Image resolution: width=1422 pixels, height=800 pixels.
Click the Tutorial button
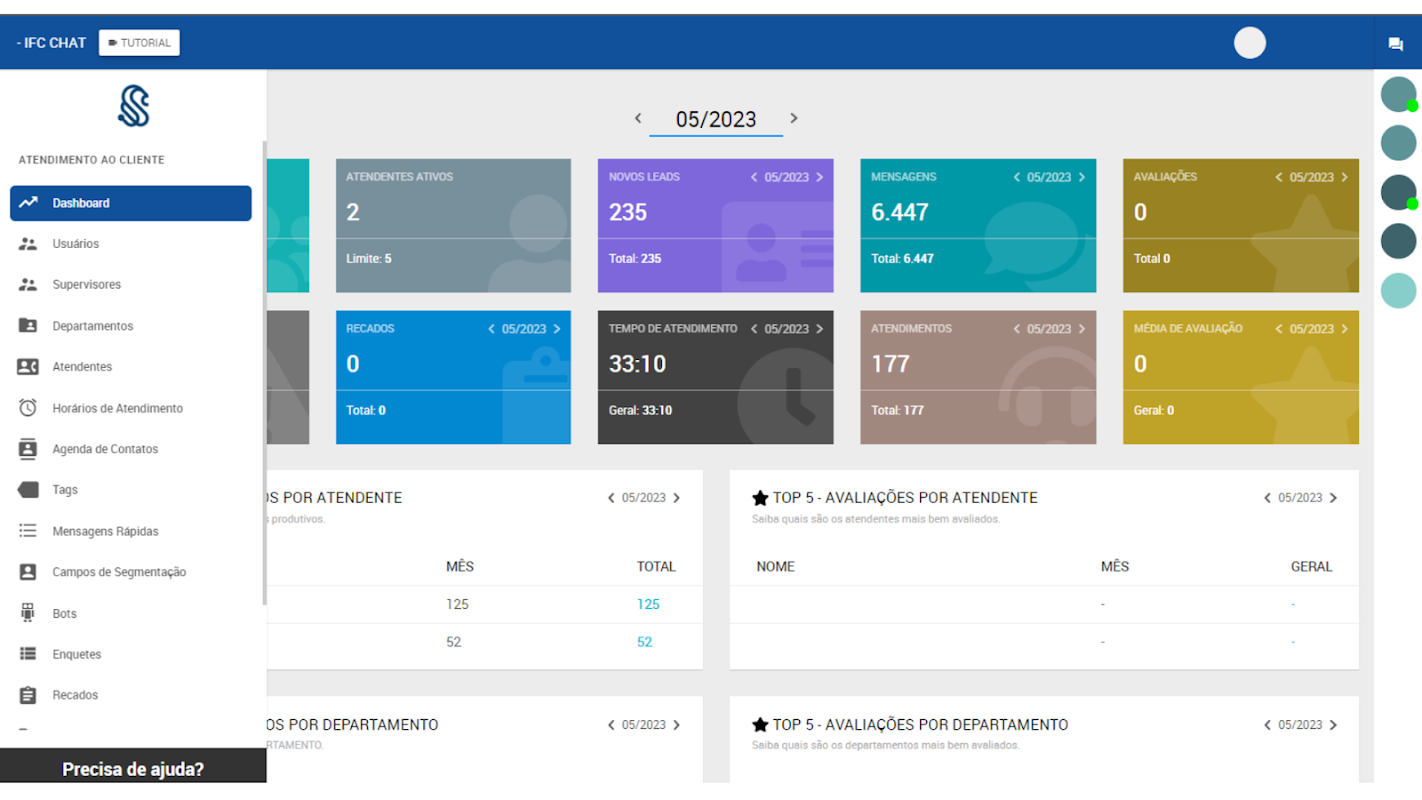[x=139, y=43]
